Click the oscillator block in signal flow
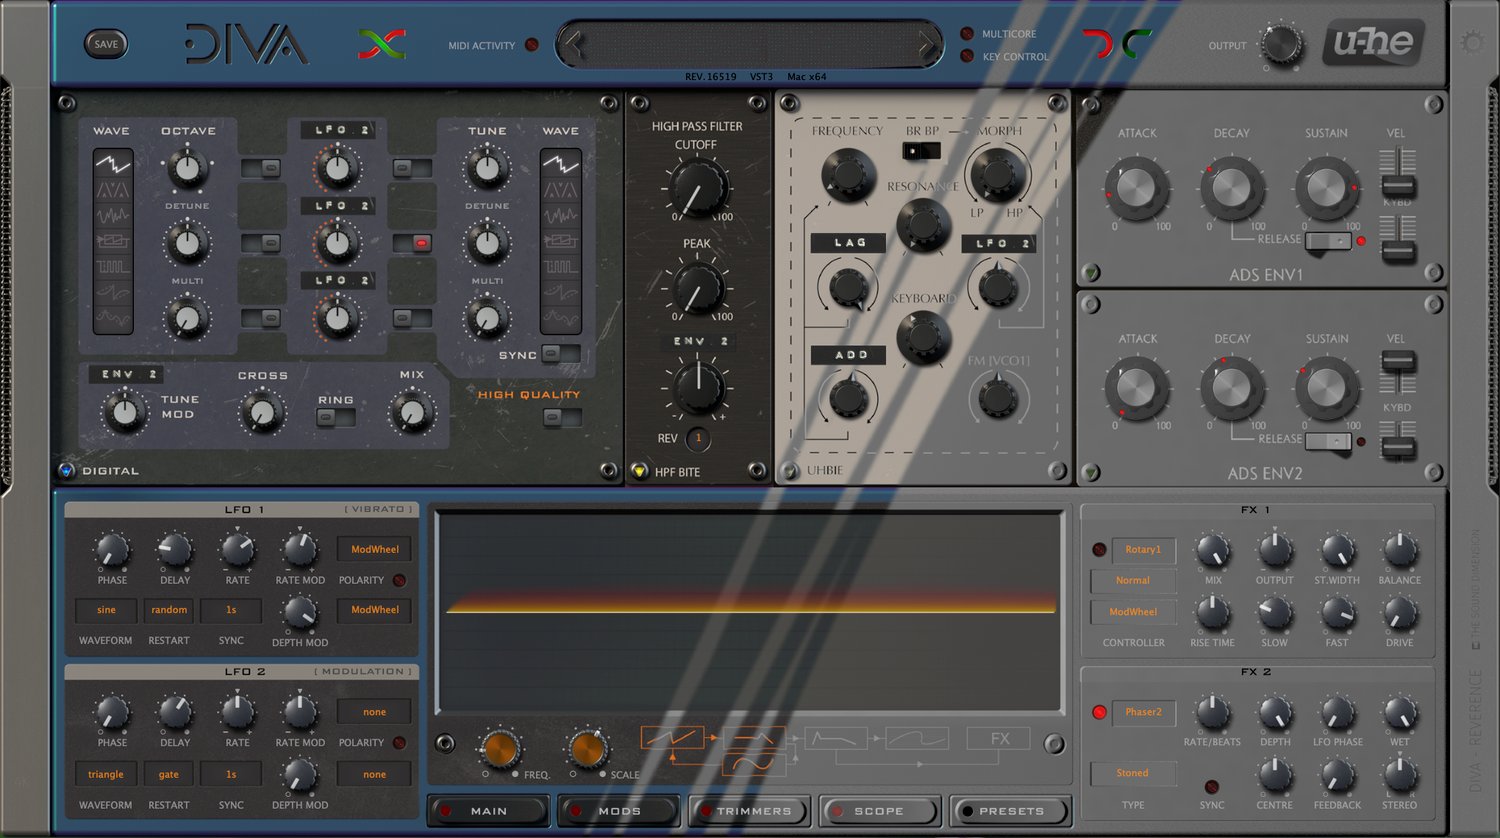This screenshot has height=838, width=1500. pos(672,740)
